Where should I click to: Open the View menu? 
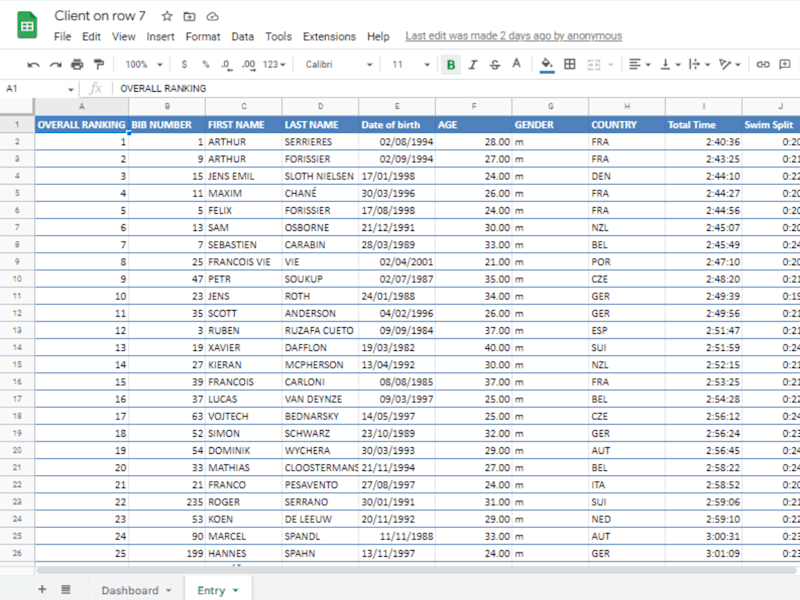123,36
